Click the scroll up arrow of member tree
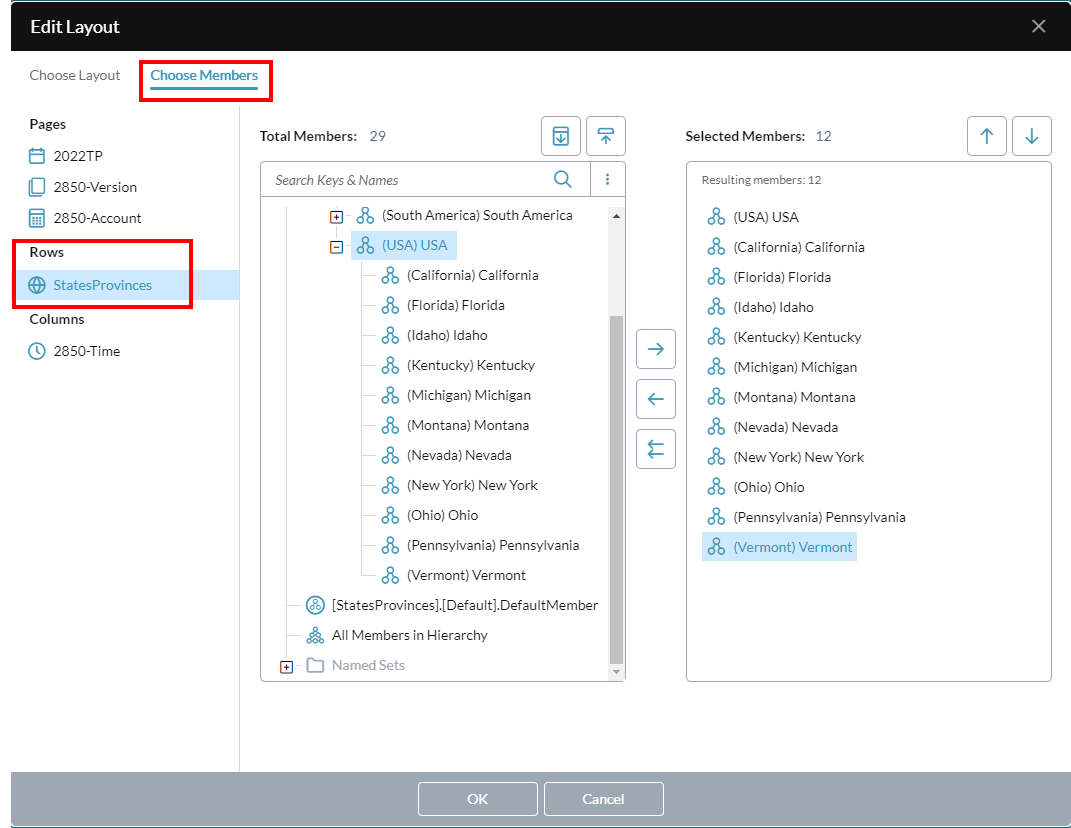 point(616,216)
